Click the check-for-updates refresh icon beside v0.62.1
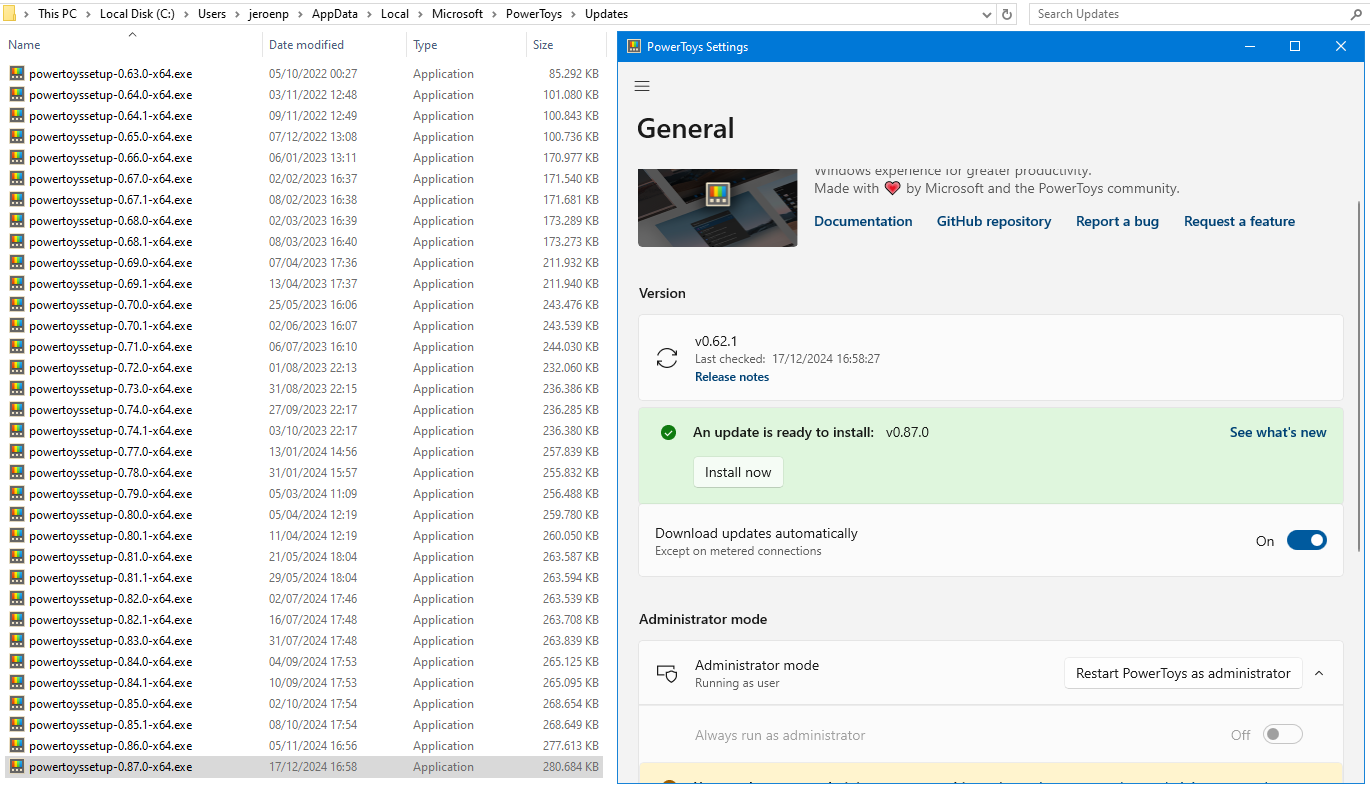Screen dimensions: 1370x789 pyautogui.click(x=667, y=357)
